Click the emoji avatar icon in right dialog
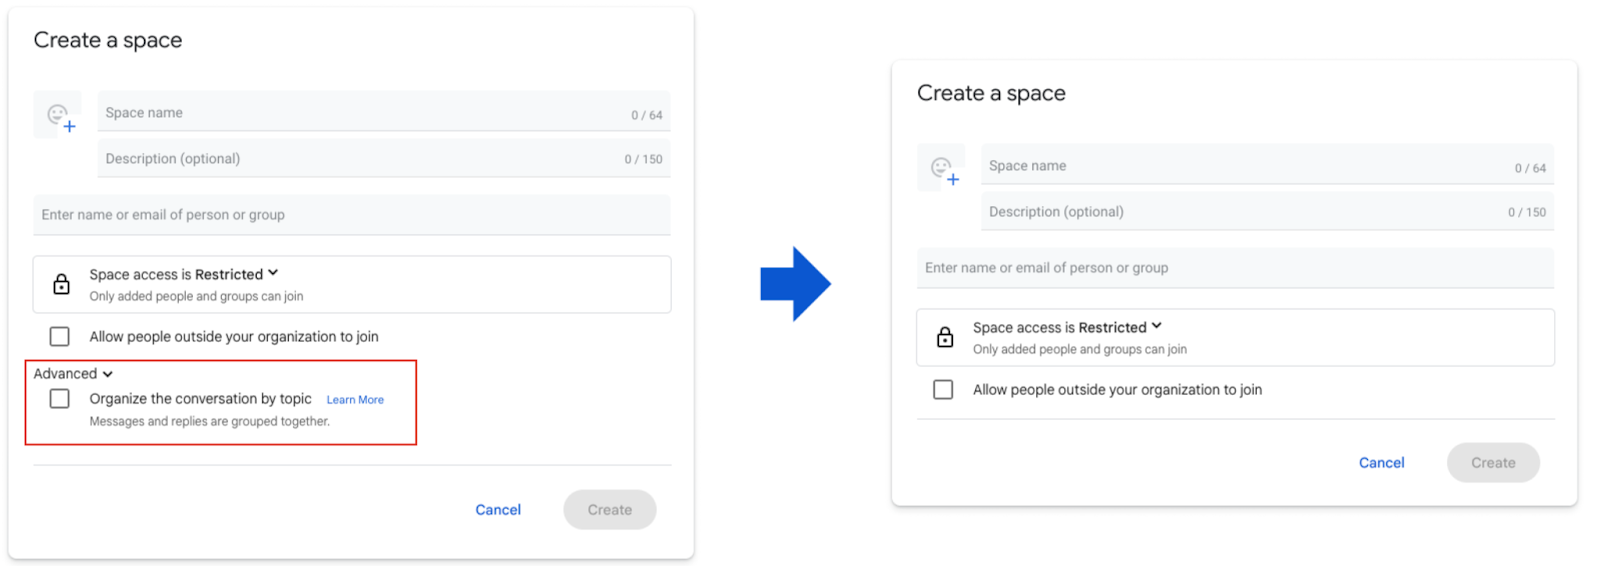This screenshot has height=566, width=1600. tap(942, 168)
